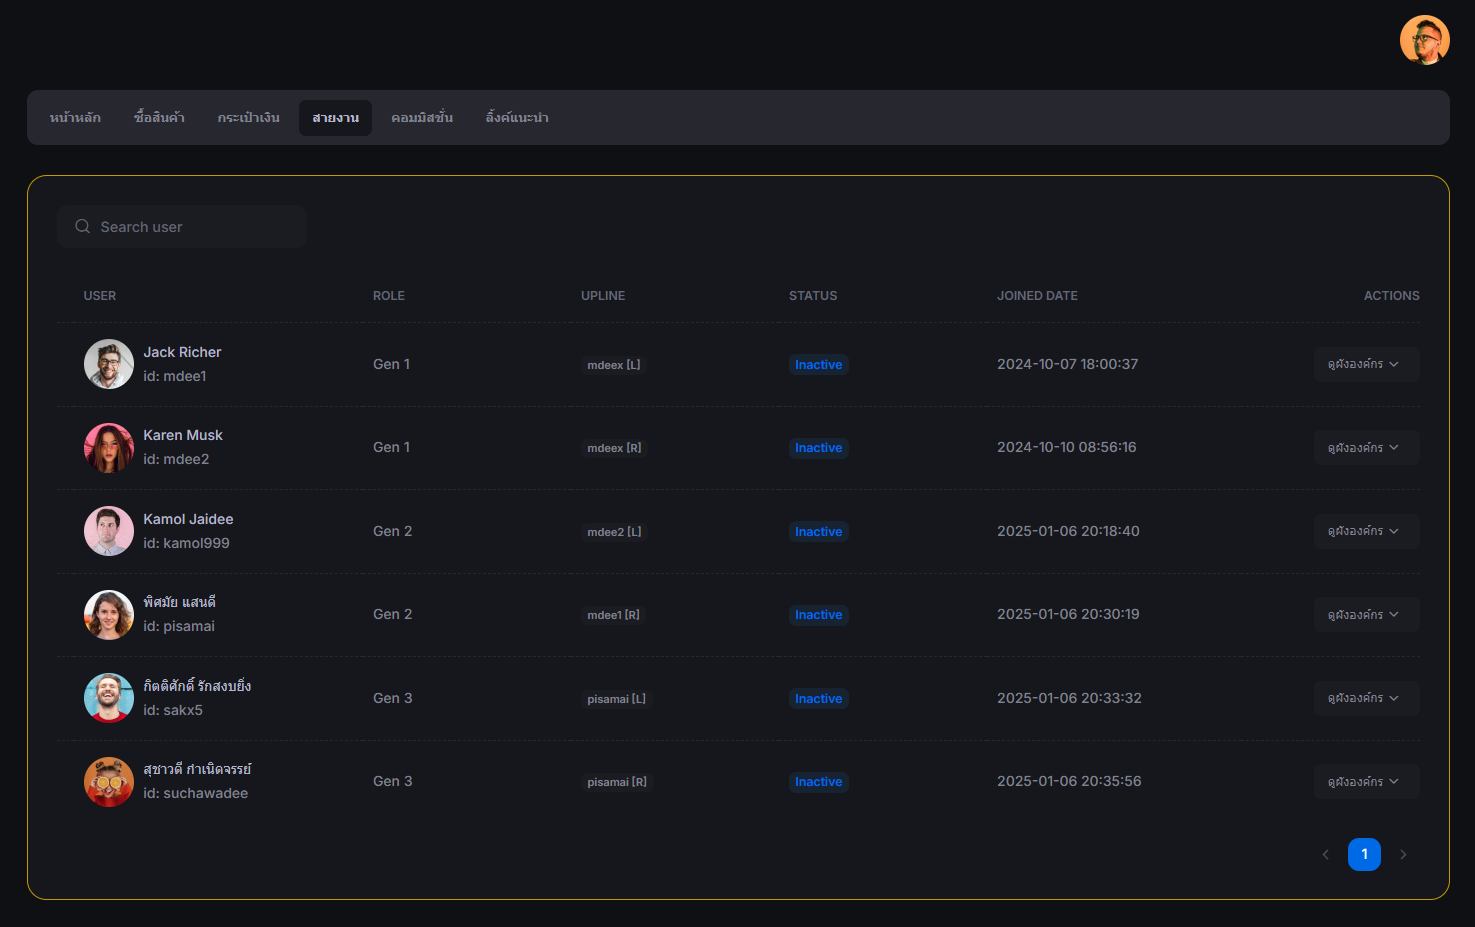Expand the actions dropdown for Jack Richer
The image size is (1475, 927).
pos(1365,364)
